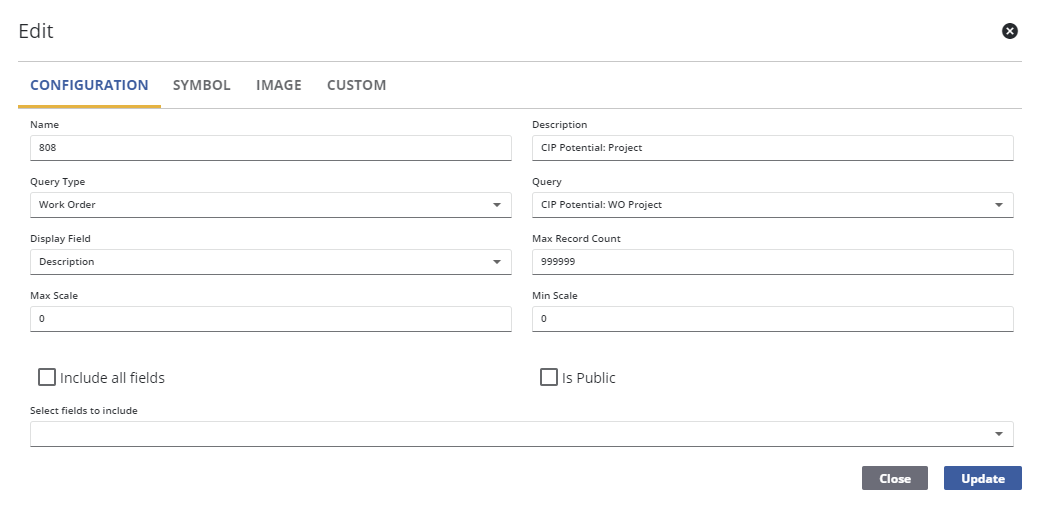Viewport: 1040px width, 514px height.
Task: Enable the Include all fields checkbox
Action: point(47,377)
